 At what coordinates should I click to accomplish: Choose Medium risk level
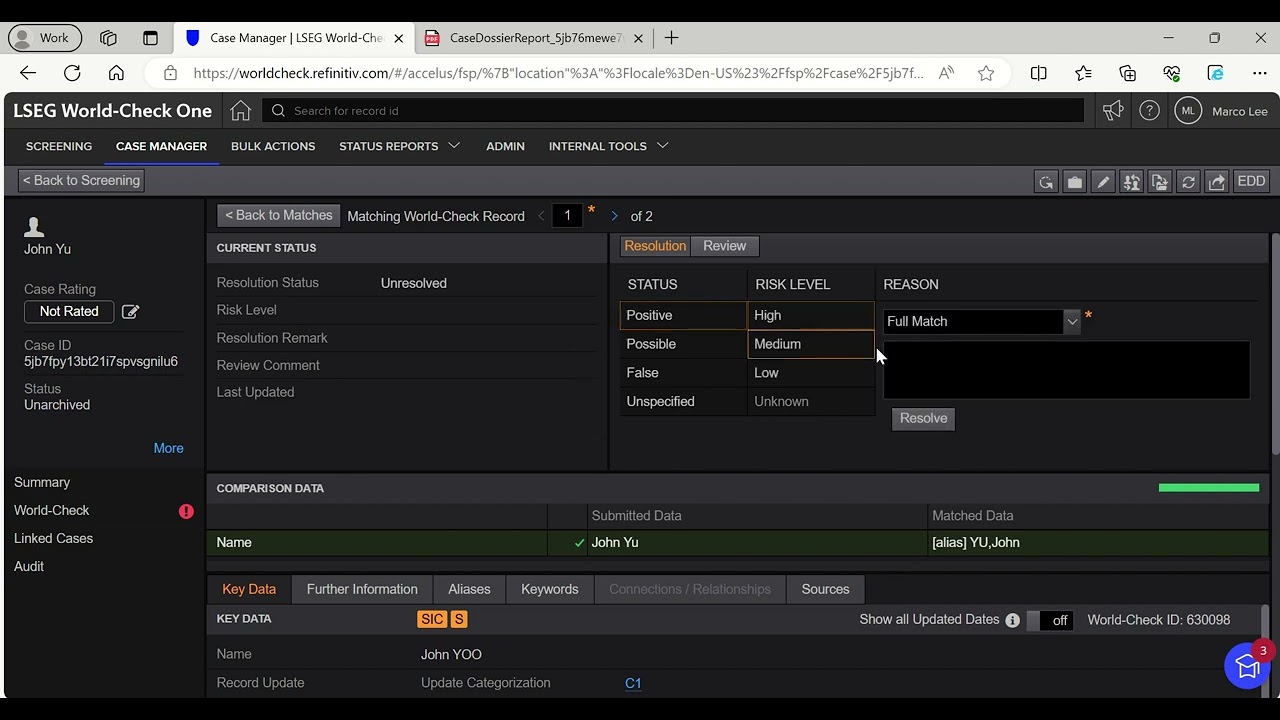811,344
